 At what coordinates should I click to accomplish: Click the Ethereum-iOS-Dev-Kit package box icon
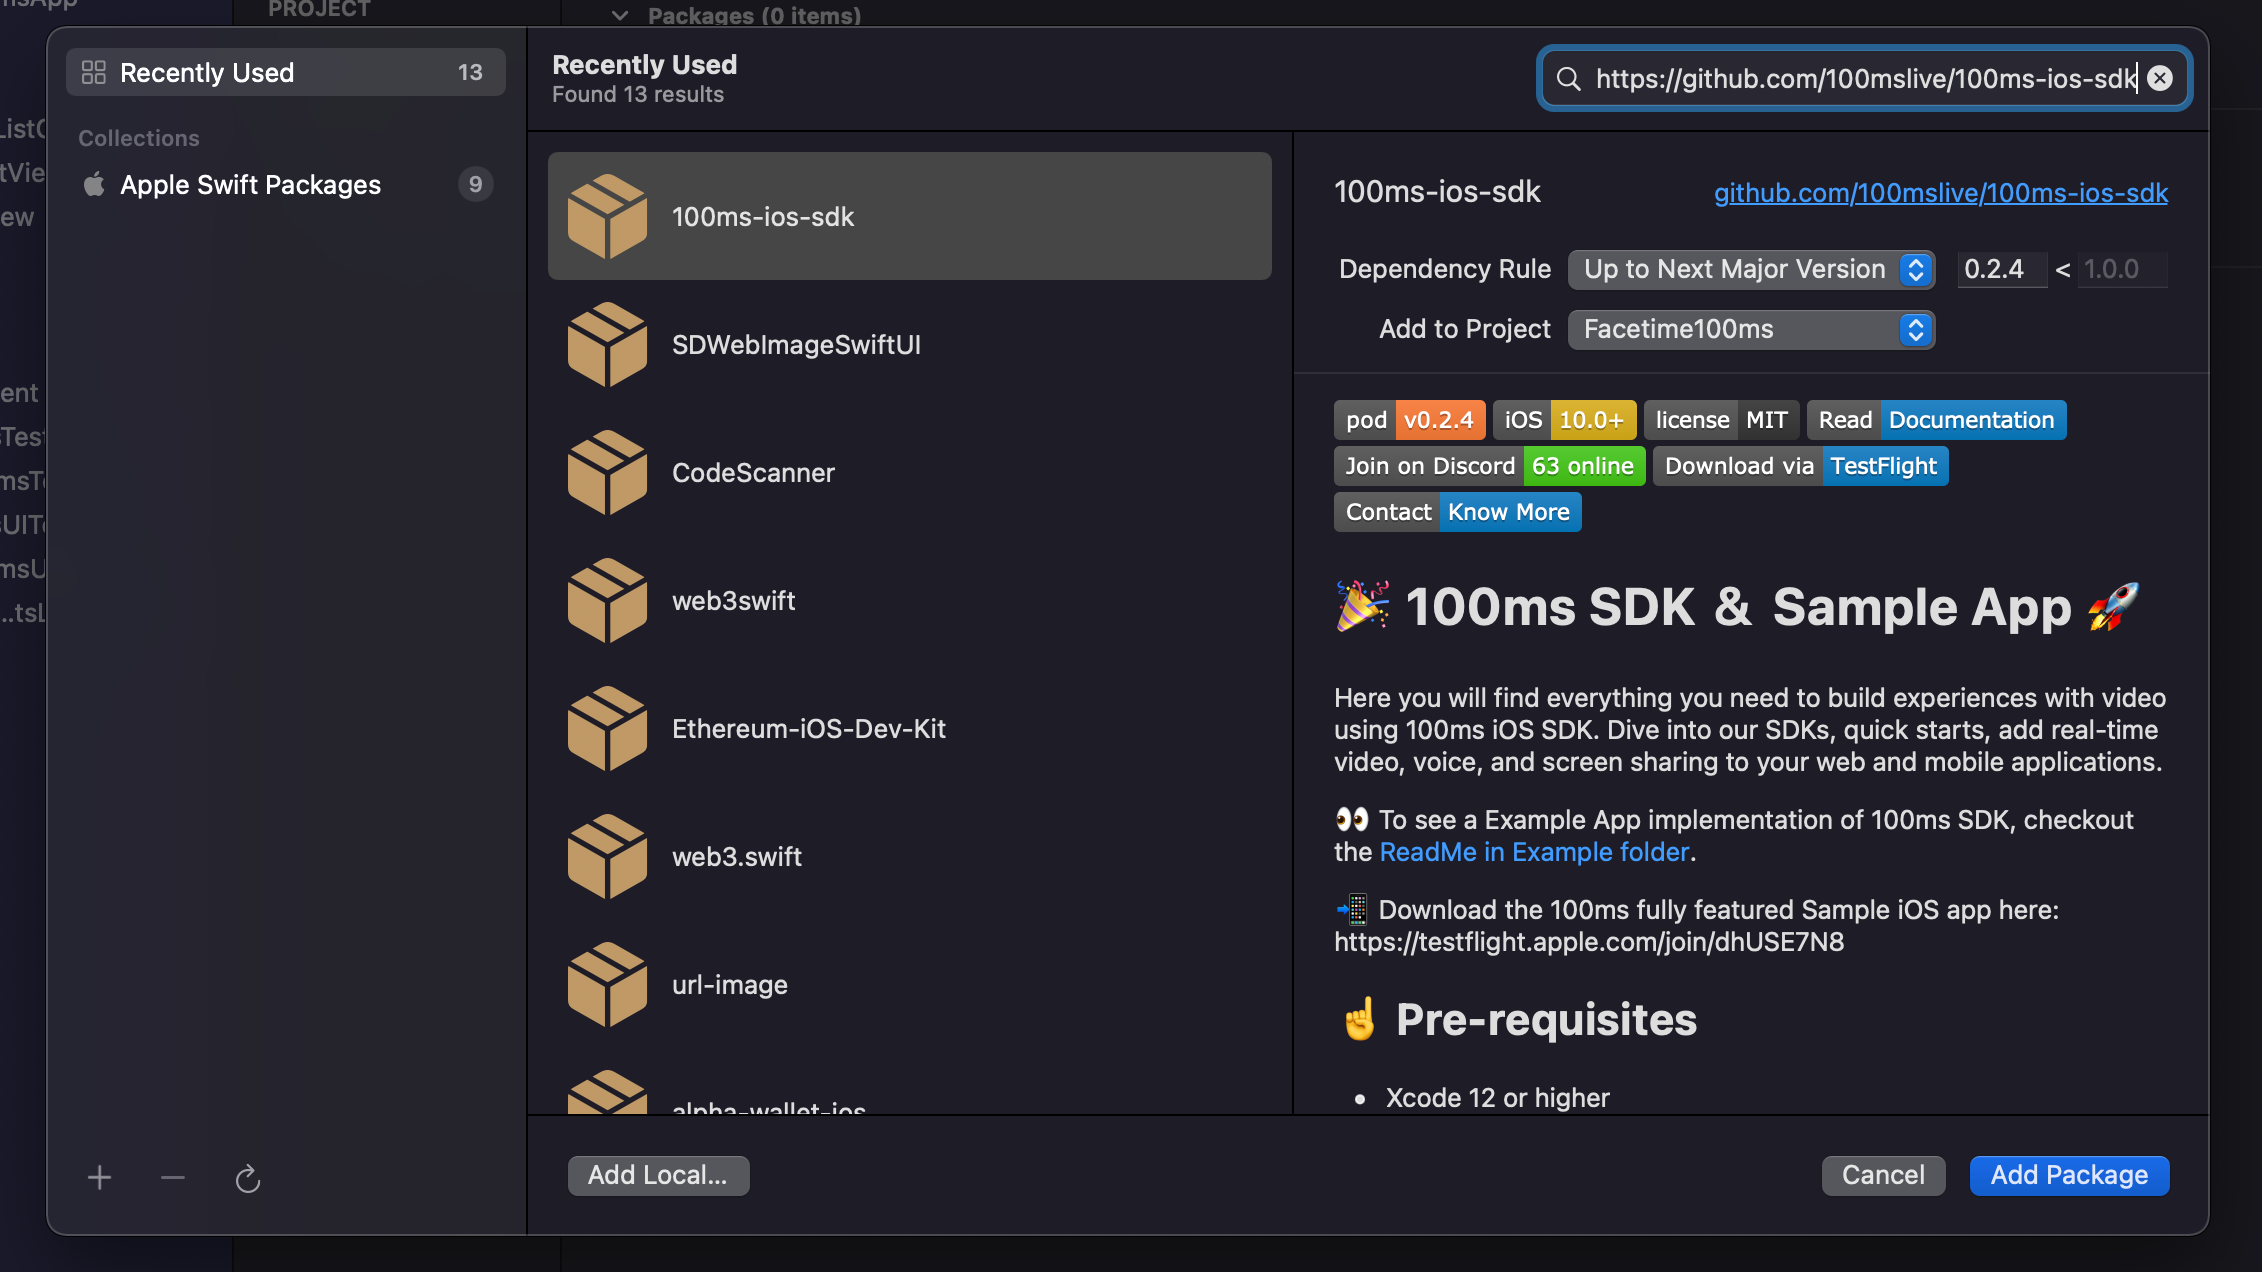point(607,728)
